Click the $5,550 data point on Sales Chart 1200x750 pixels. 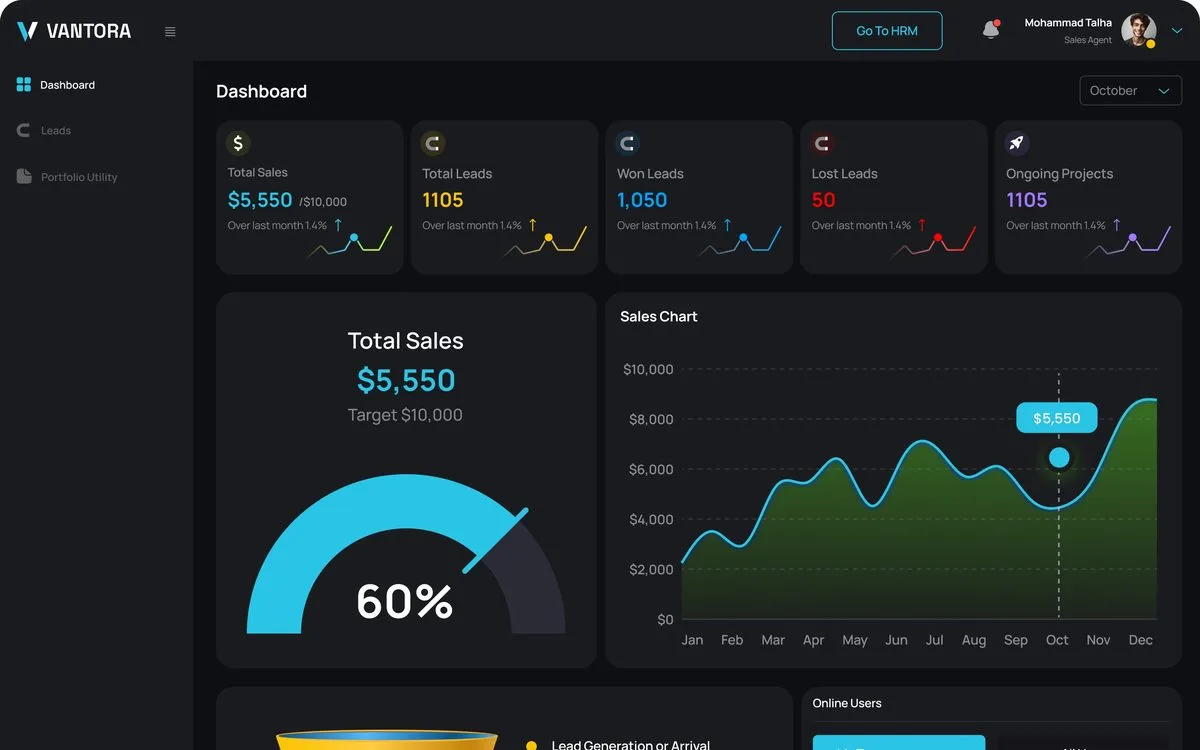click(1059, 458)
